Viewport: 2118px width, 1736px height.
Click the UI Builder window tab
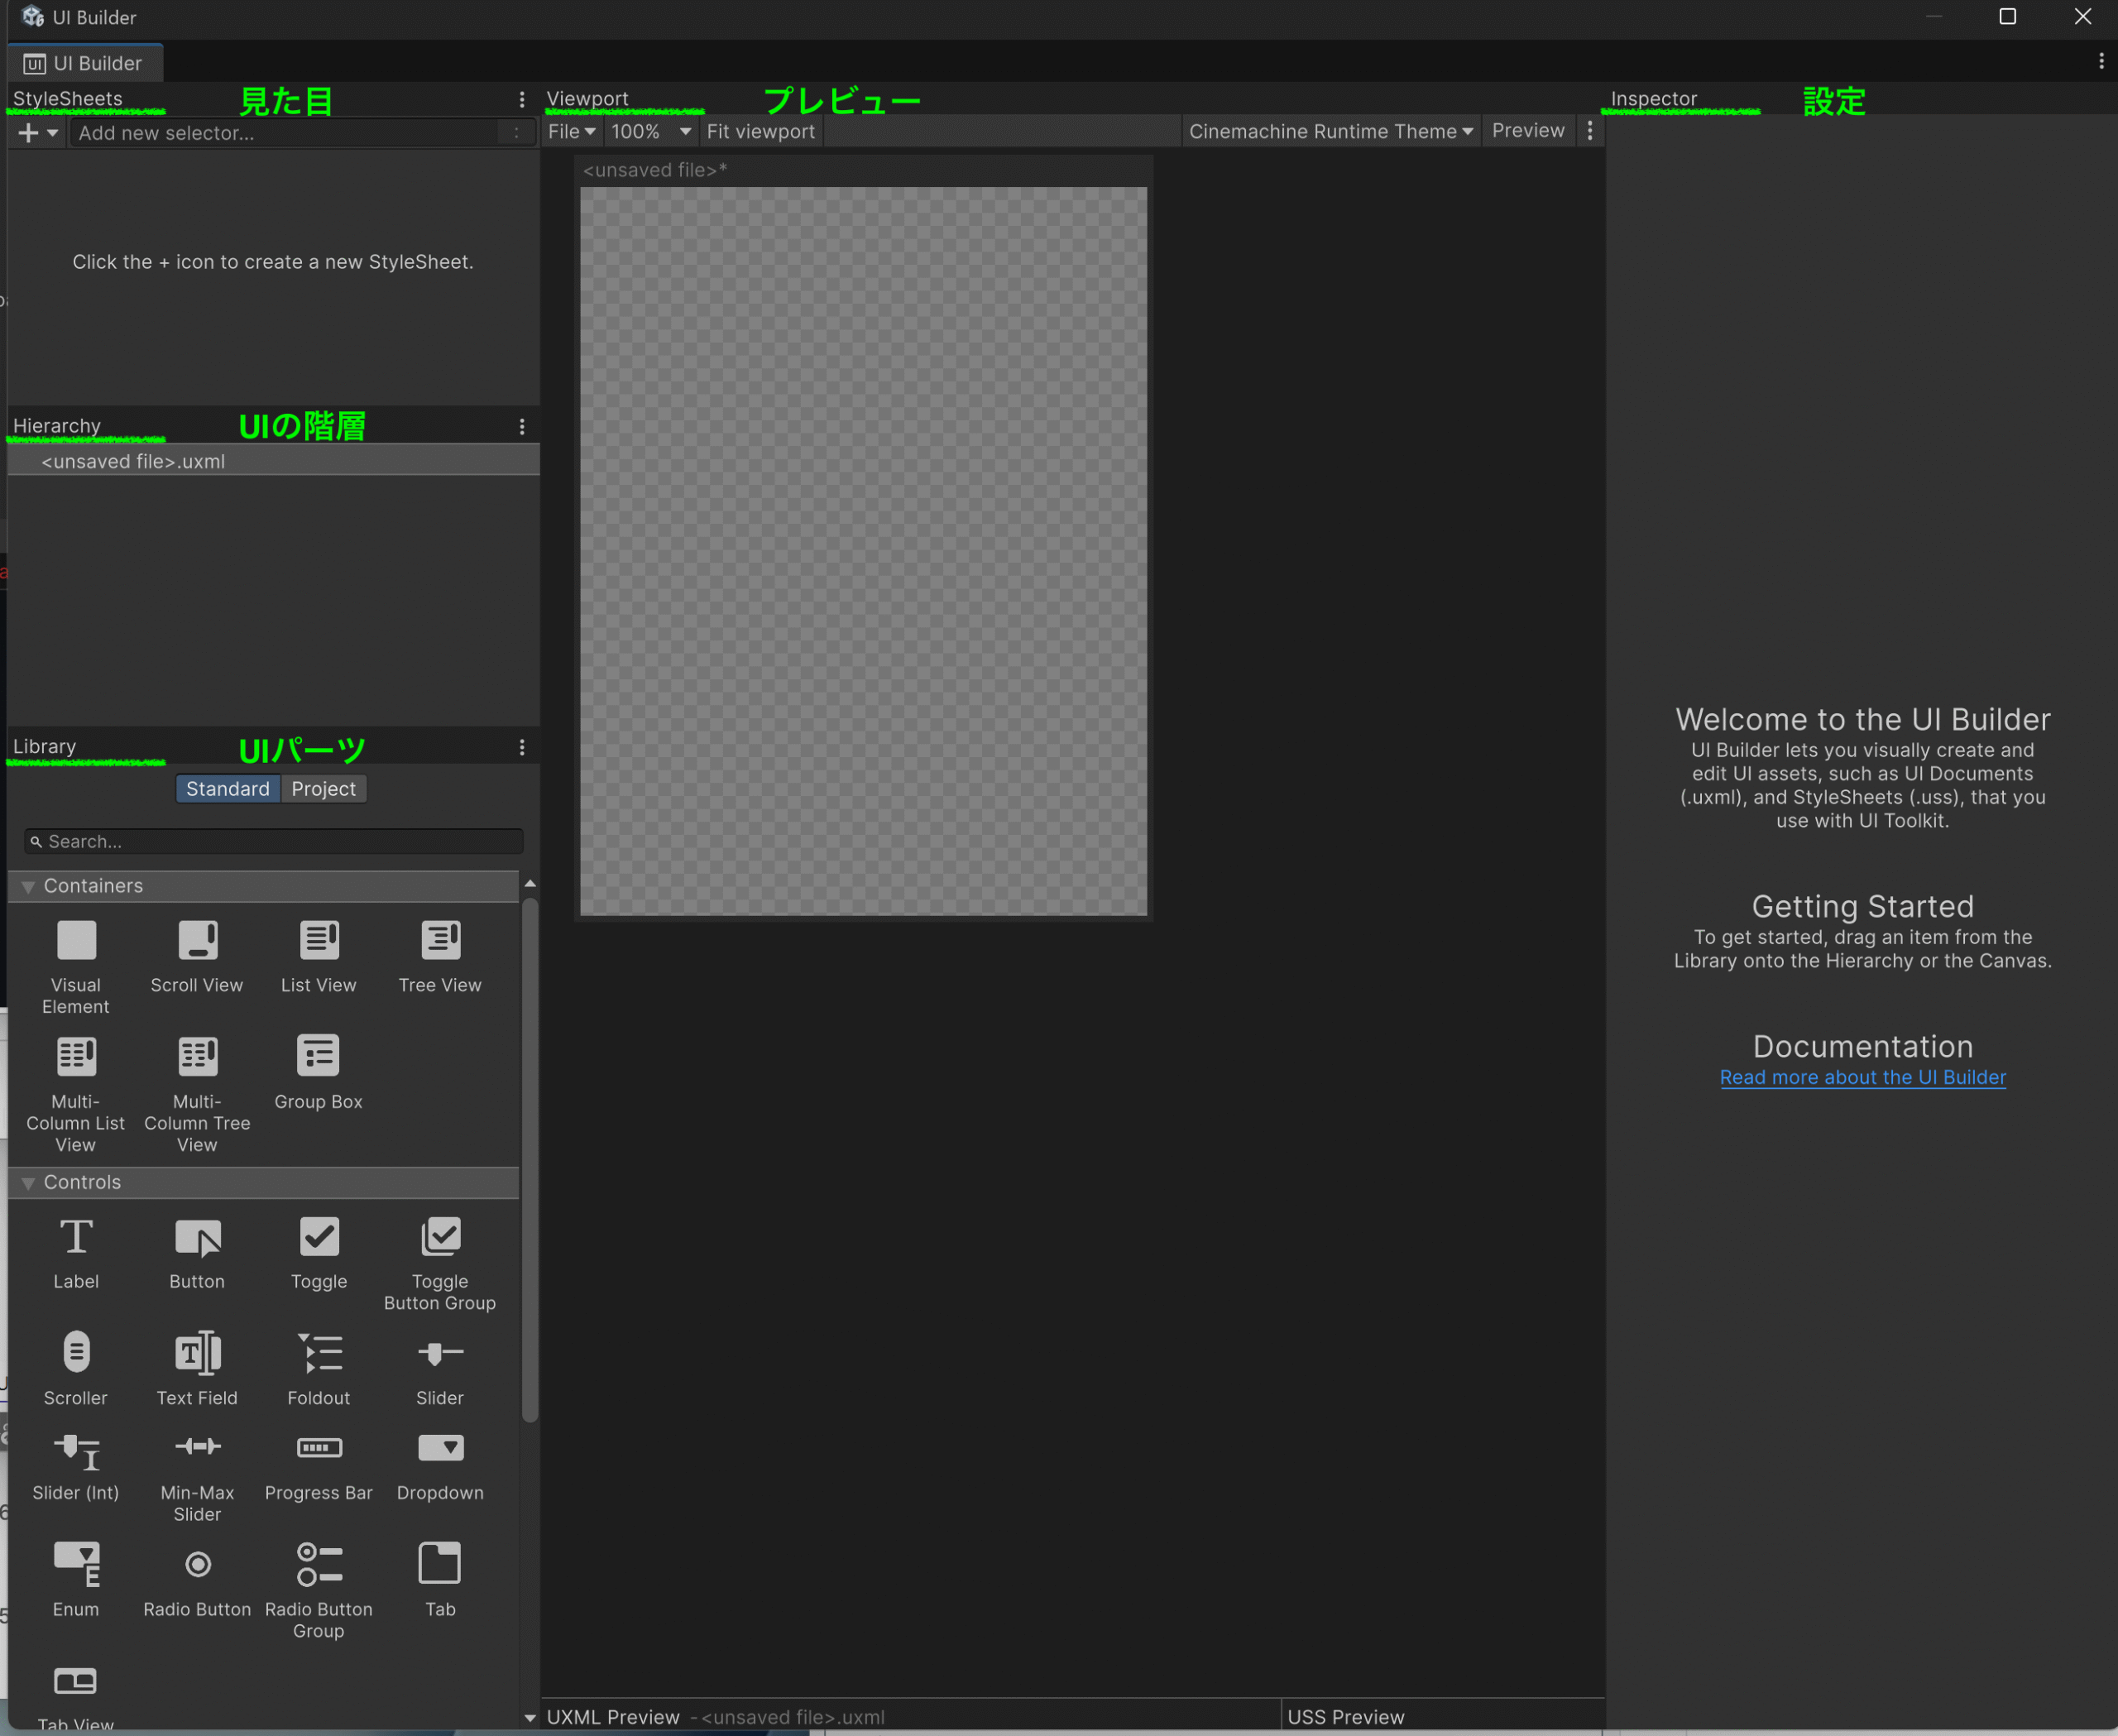click(x=85, y=63)
